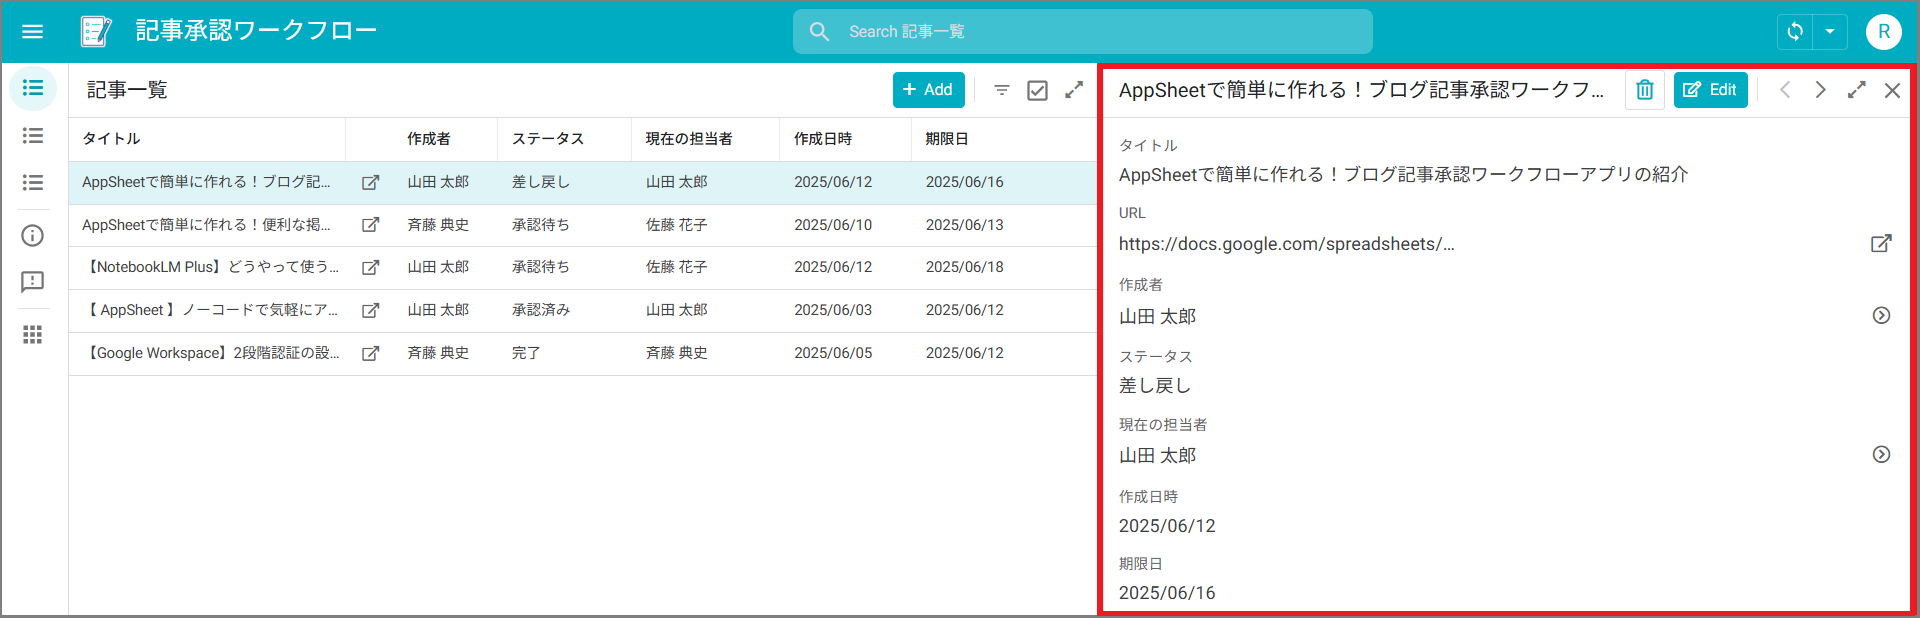
Task: Edit the selected article record
Action: click(x=1711, y=90)
